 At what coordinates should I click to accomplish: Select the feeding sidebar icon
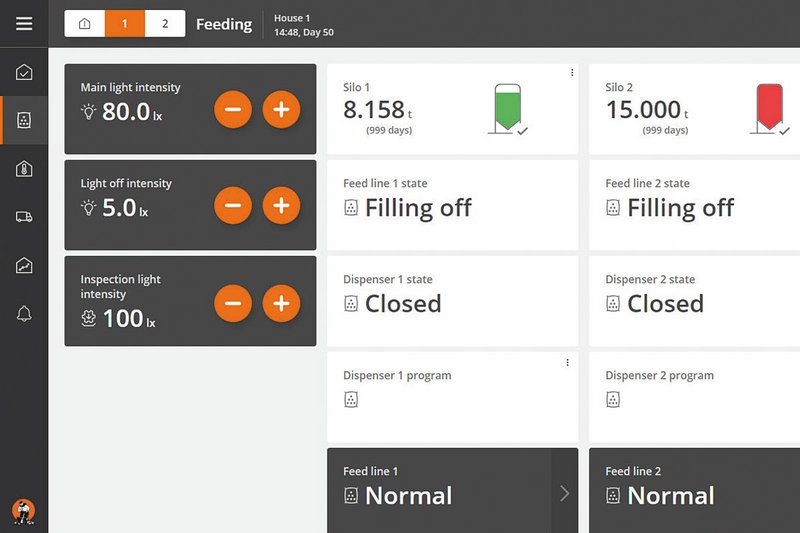(x=24, y=121)
